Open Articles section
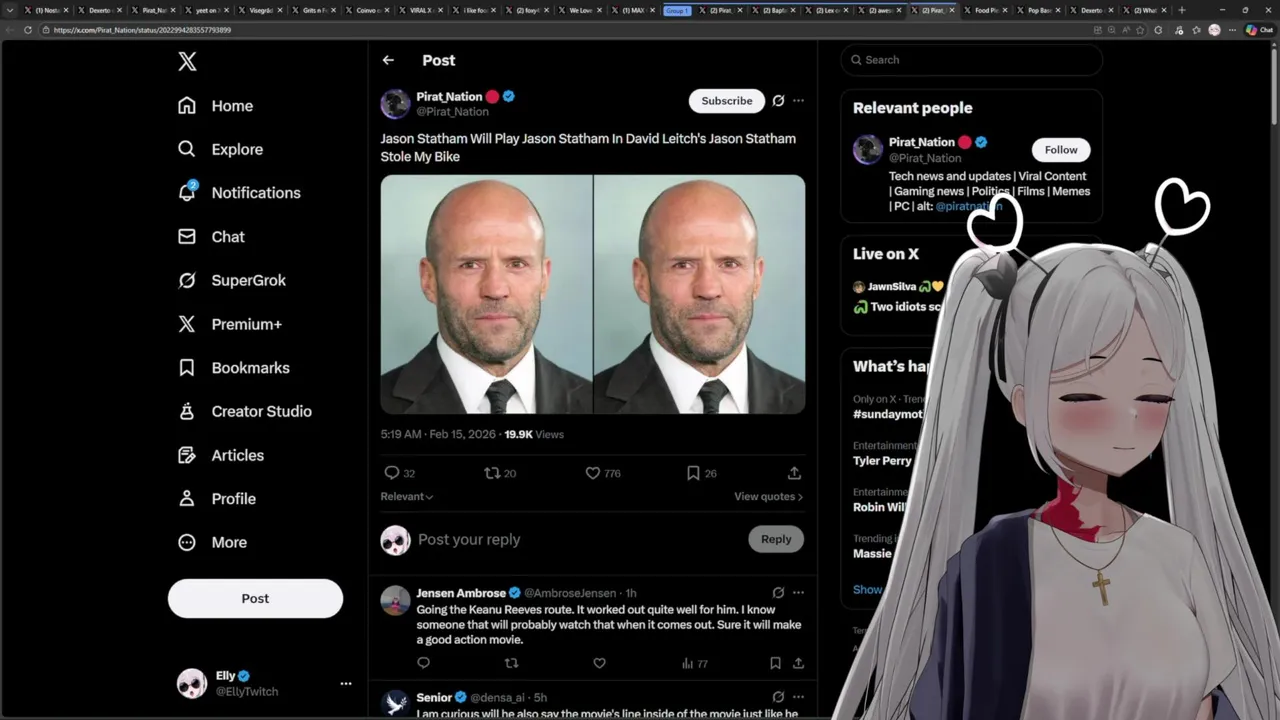This screenshot has width=1280, height=720. pyautogui.click(x=220, y=455)
